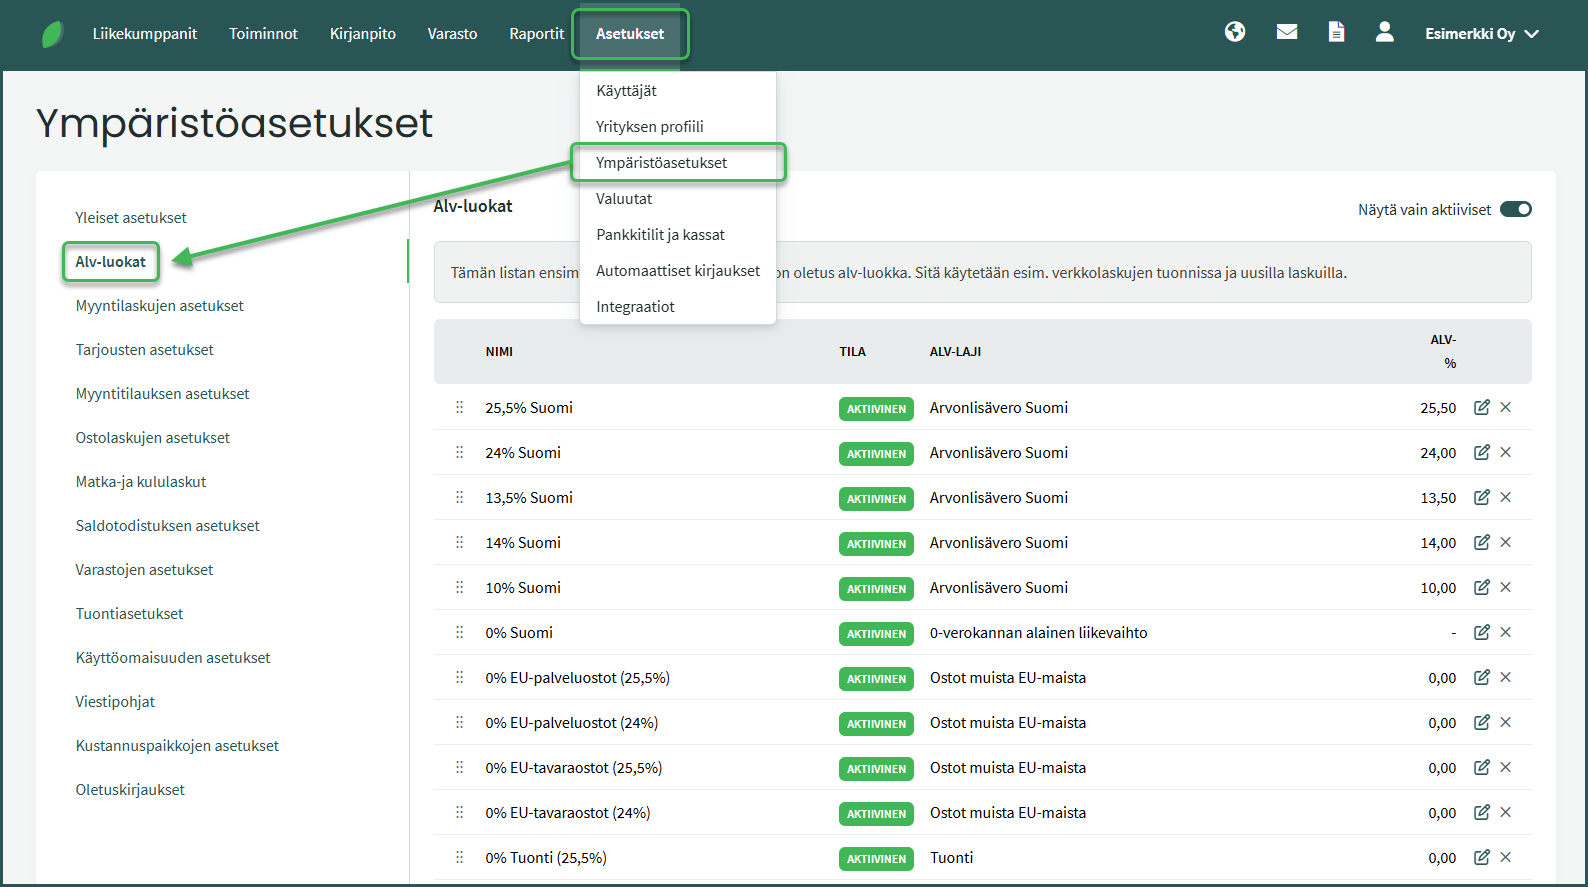Open the envelope messages icon
1588x887 pixels.
(x=1287, y=32)
